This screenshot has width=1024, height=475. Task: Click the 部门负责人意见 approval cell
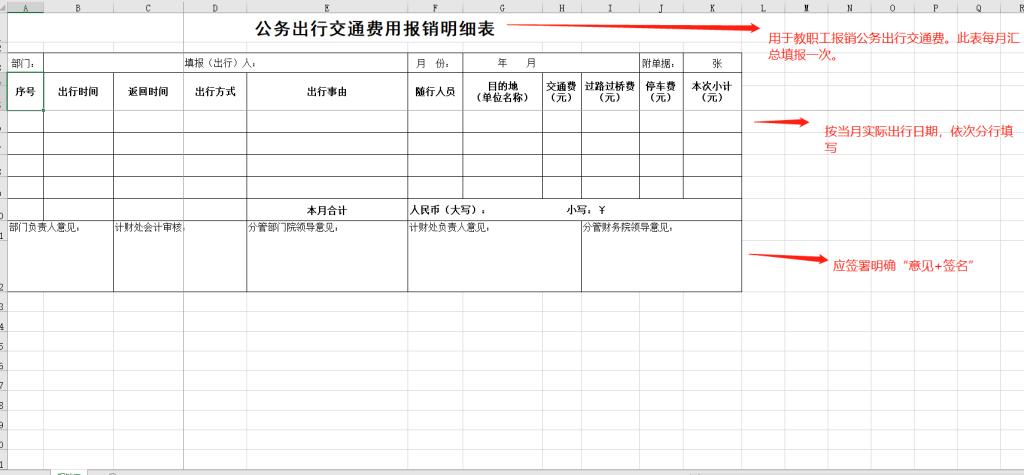(x=59, y=257)
